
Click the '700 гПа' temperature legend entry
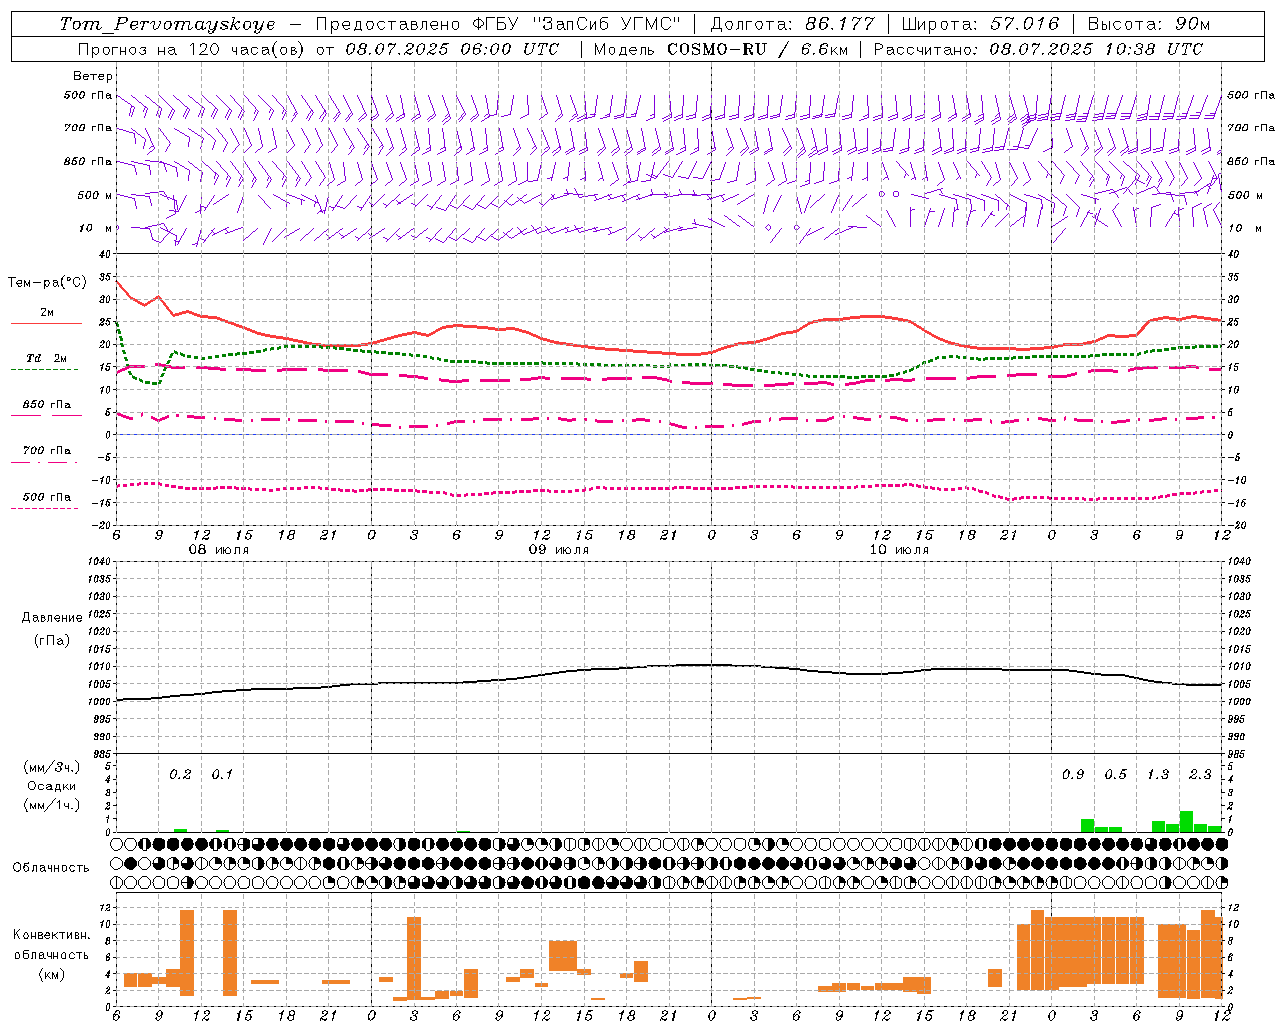click(x=47, y=450)
